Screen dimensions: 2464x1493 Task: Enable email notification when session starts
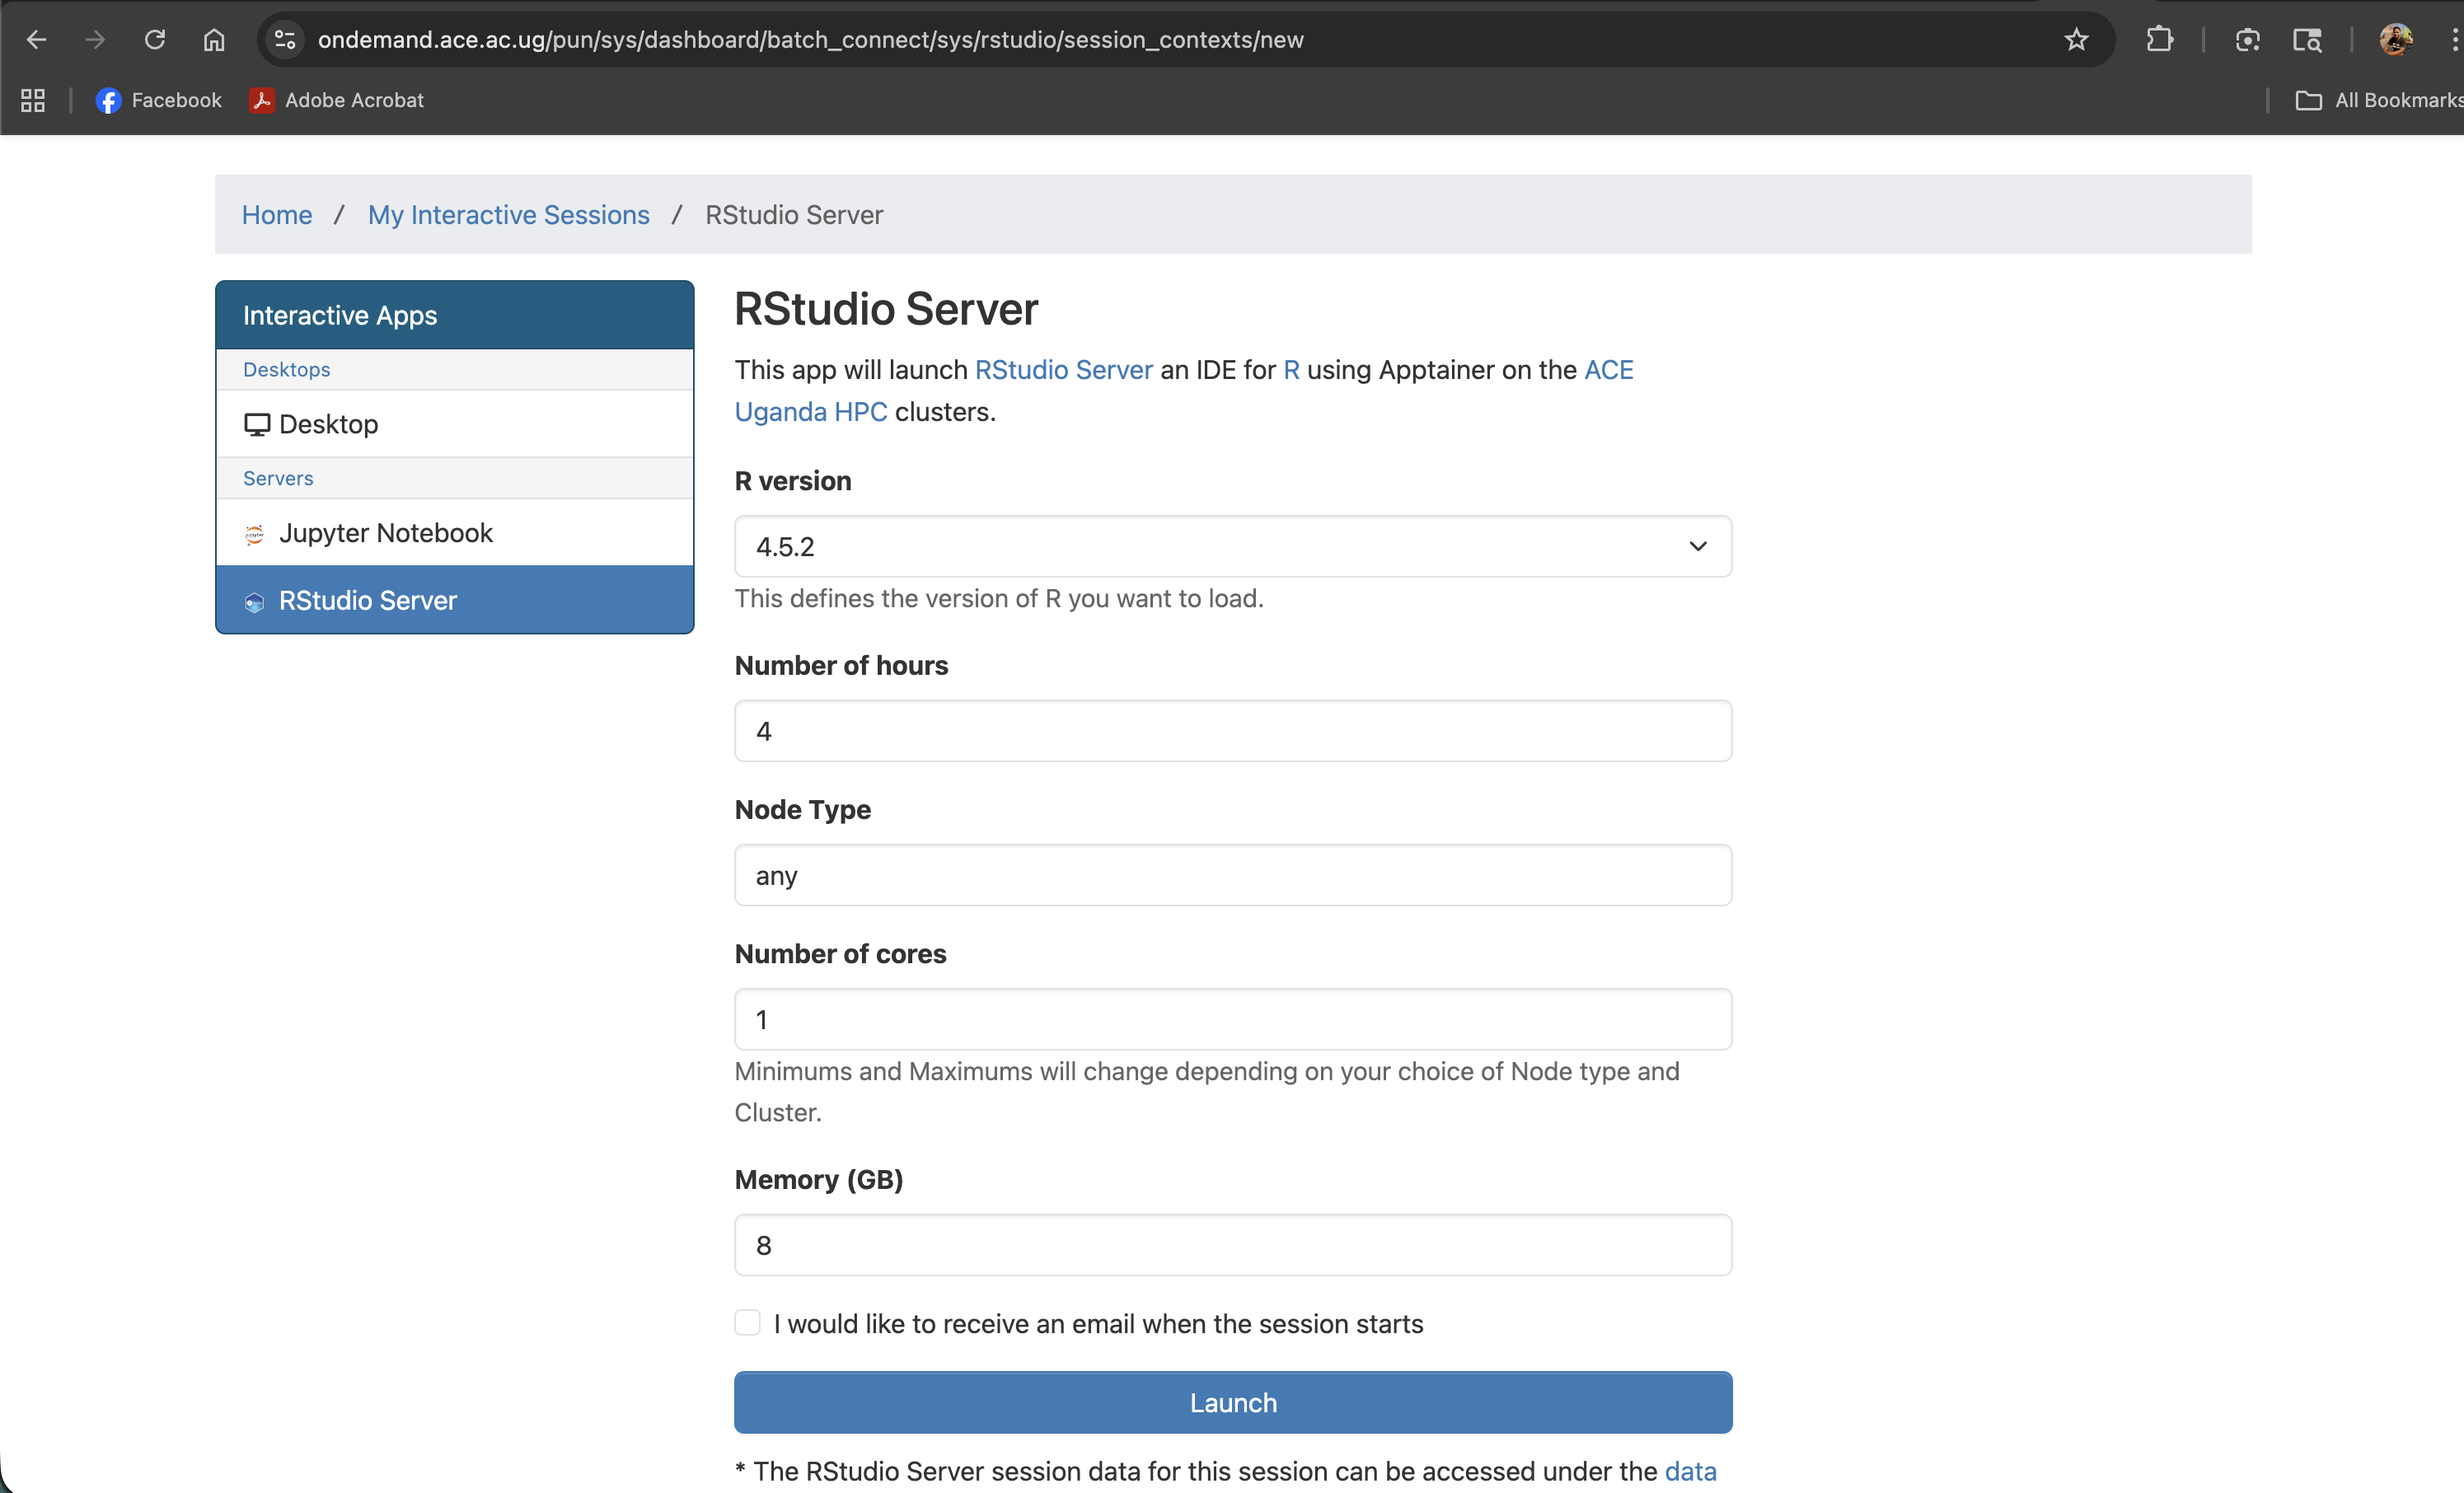coord(747,1322)
